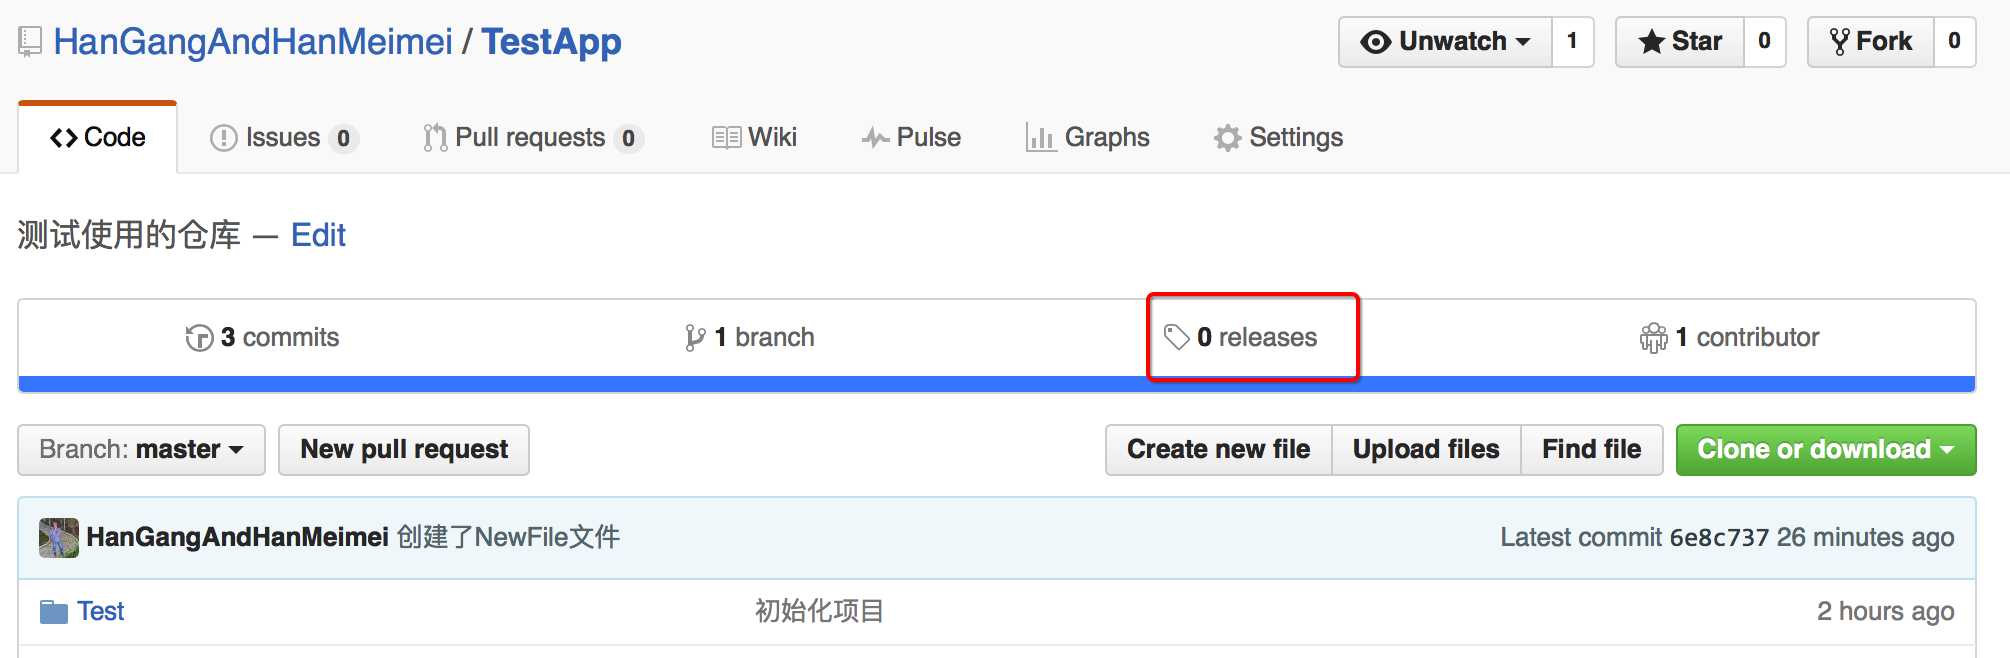View the 3 commits history
Viewport: 2010px width, 658px height.
click(262, 338)
